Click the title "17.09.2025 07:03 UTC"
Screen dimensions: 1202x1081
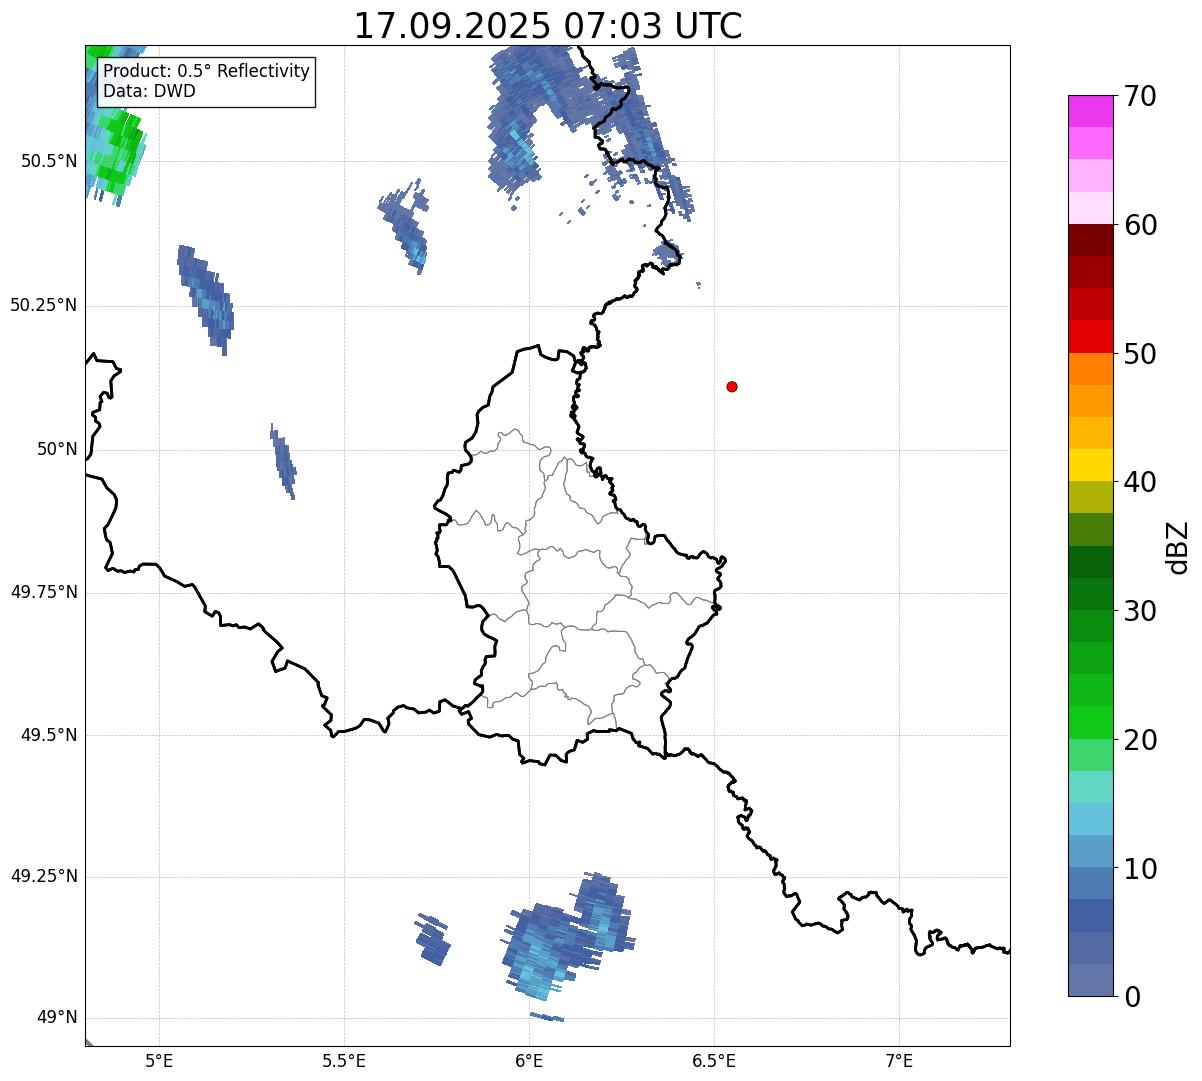(548, 26)
